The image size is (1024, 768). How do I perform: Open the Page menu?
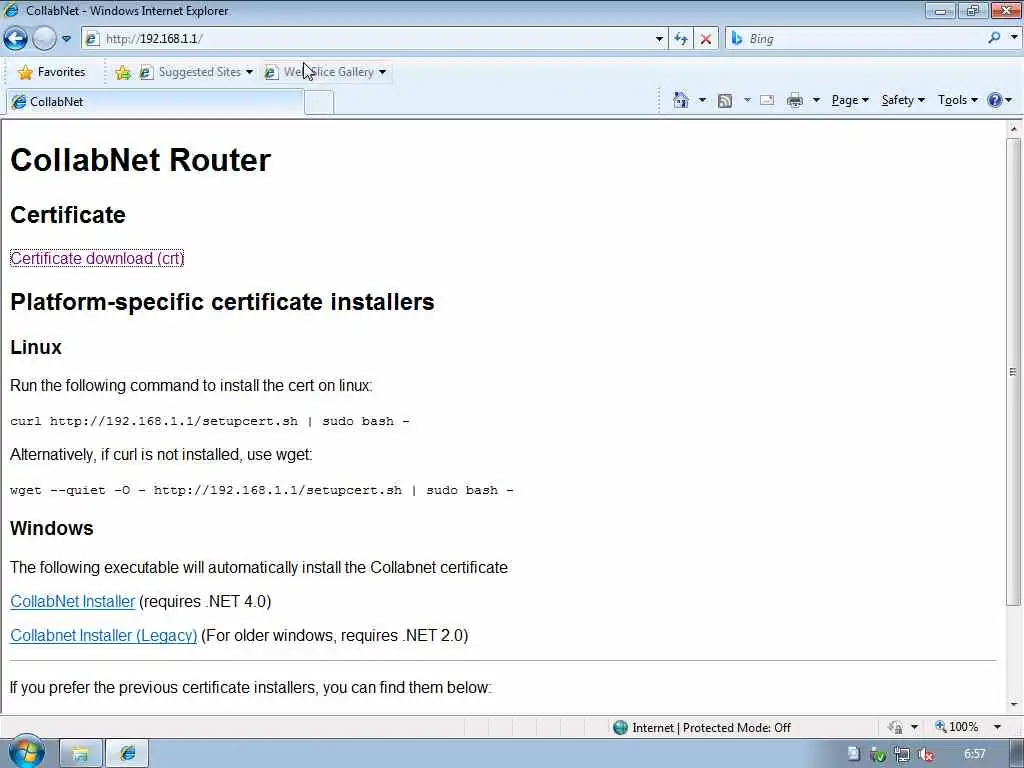click(850, 100)
